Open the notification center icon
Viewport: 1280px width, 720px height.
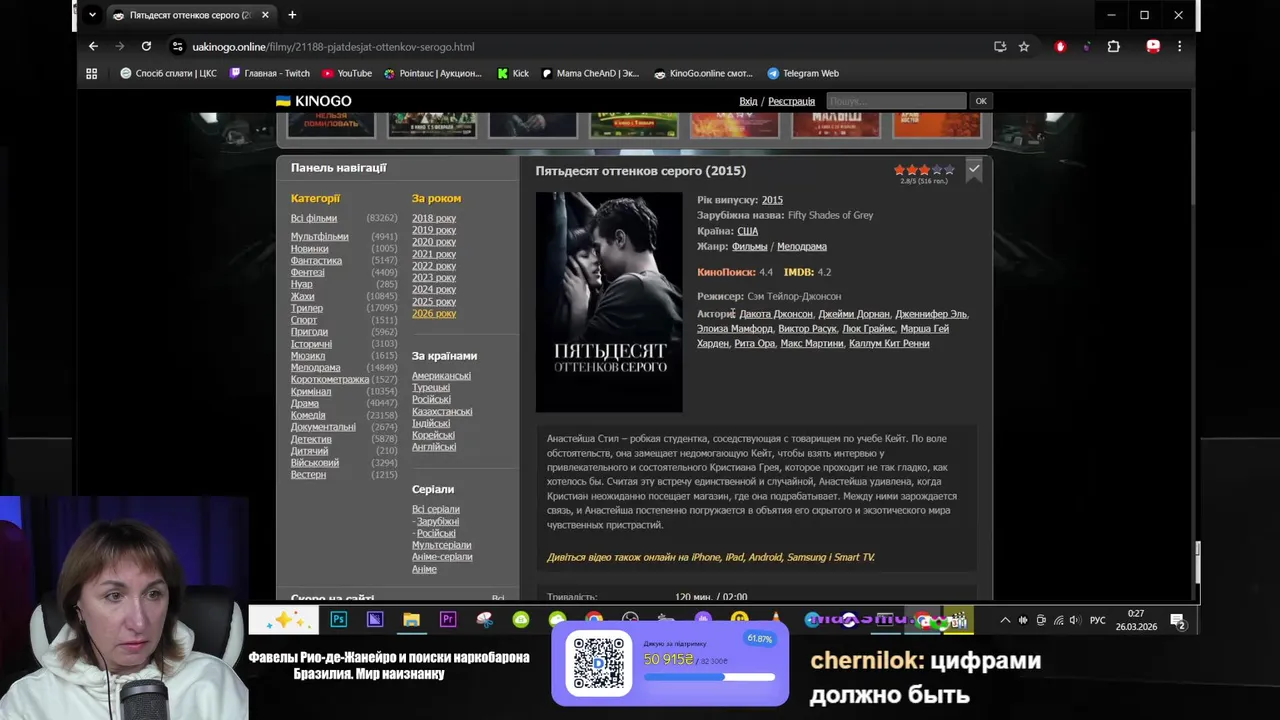pyautogui.click(x=1178, y=621)
